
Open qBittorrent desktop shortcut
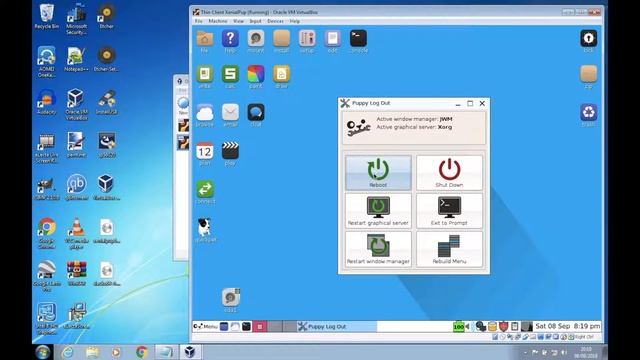point(76,188)
